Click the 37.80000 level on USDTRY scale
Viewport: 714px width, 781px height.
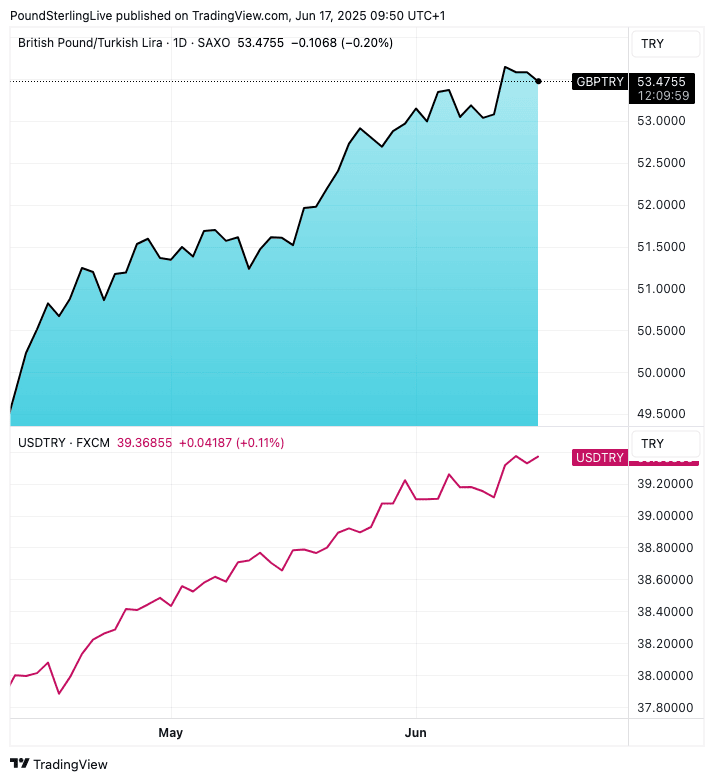(664, 708)
